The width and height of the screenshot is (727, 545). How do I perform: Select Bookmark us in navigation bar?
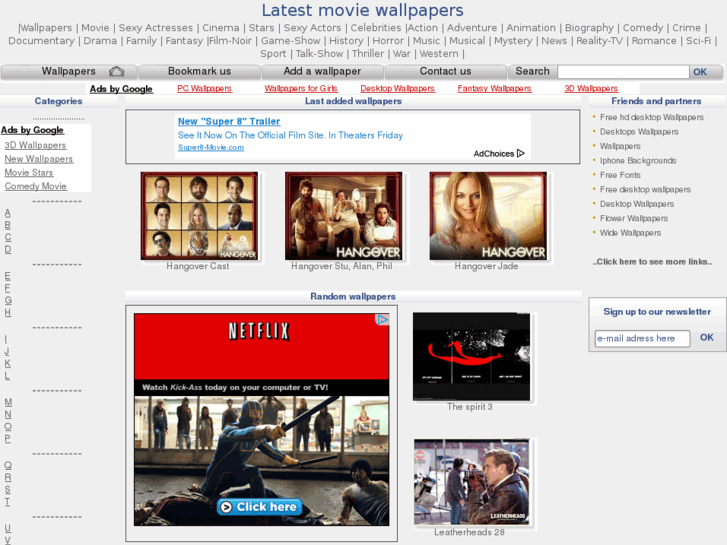[199, 71]
